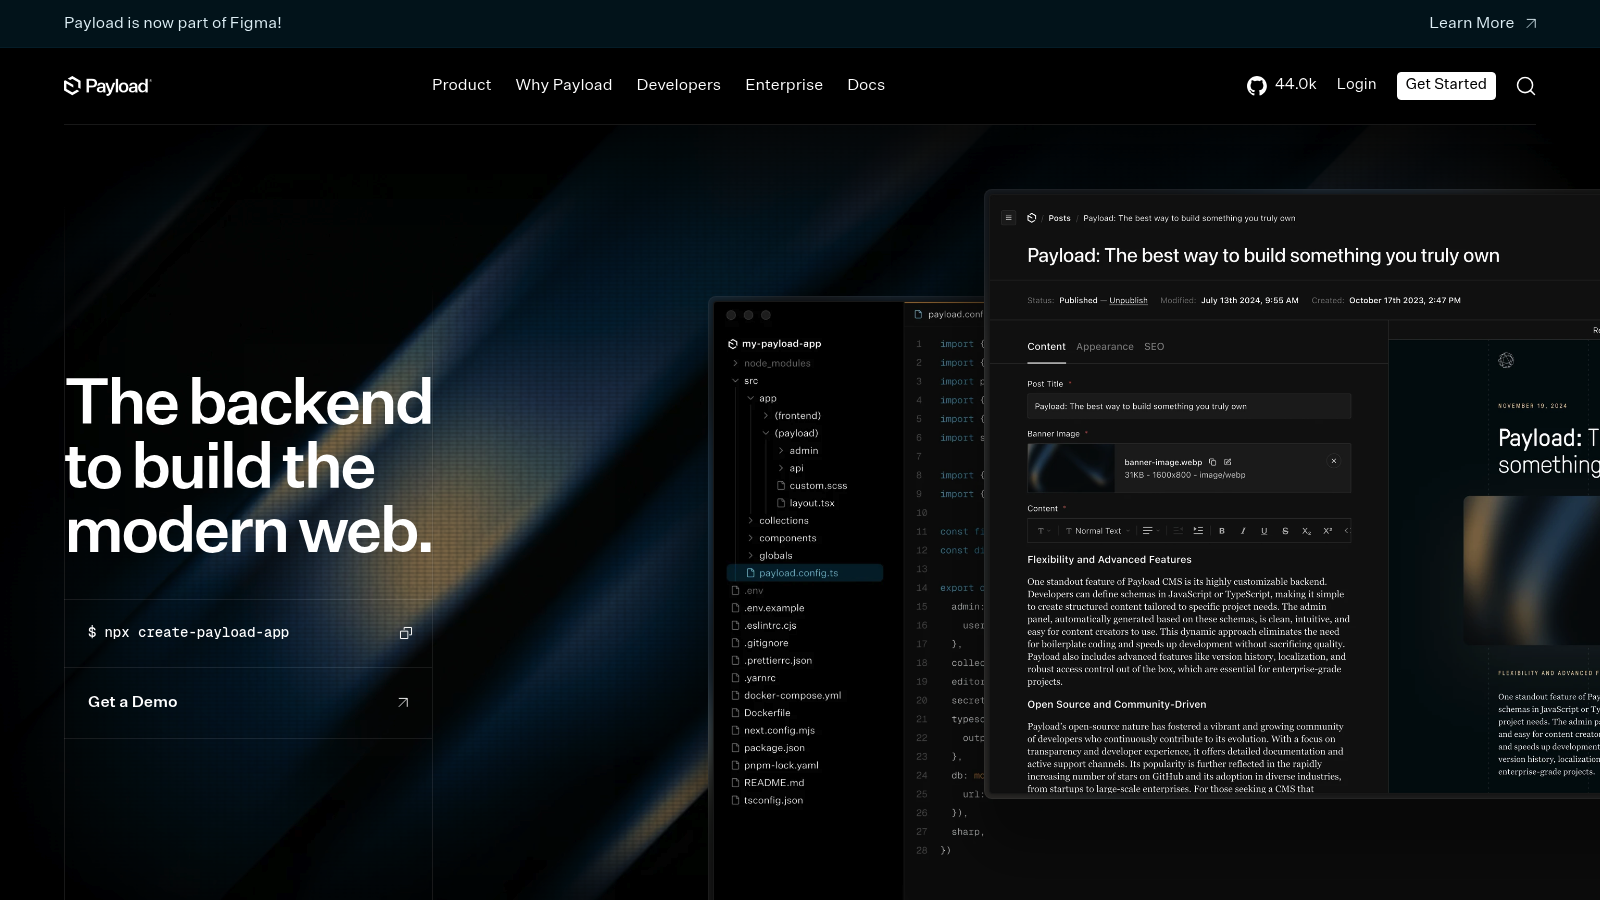Open Dockerfile in the file tree
This screenshot has width=1600, height=900.
click(761, 713)
